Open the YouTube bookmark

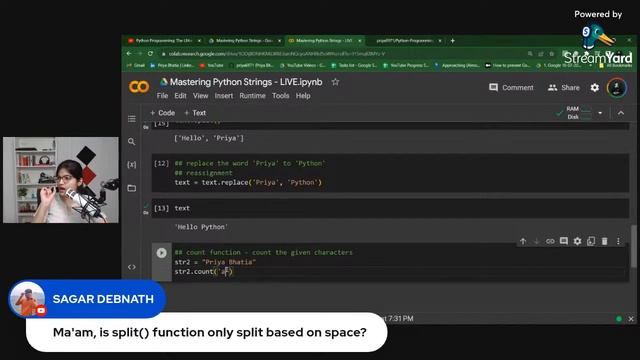click(211, 65)
